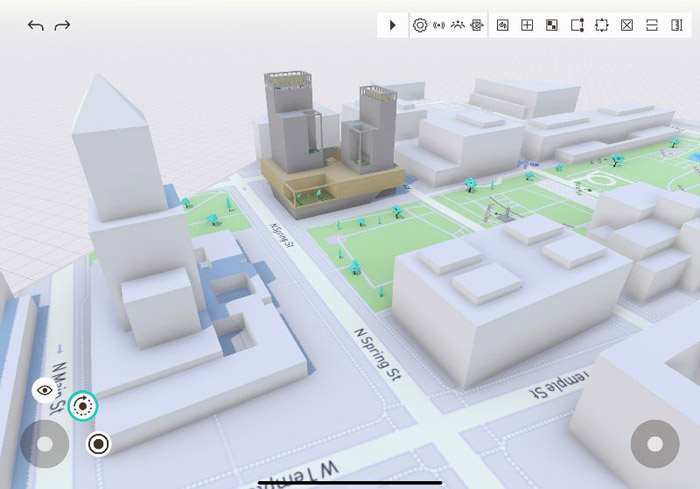Click the broadcast signal icon

439,25
